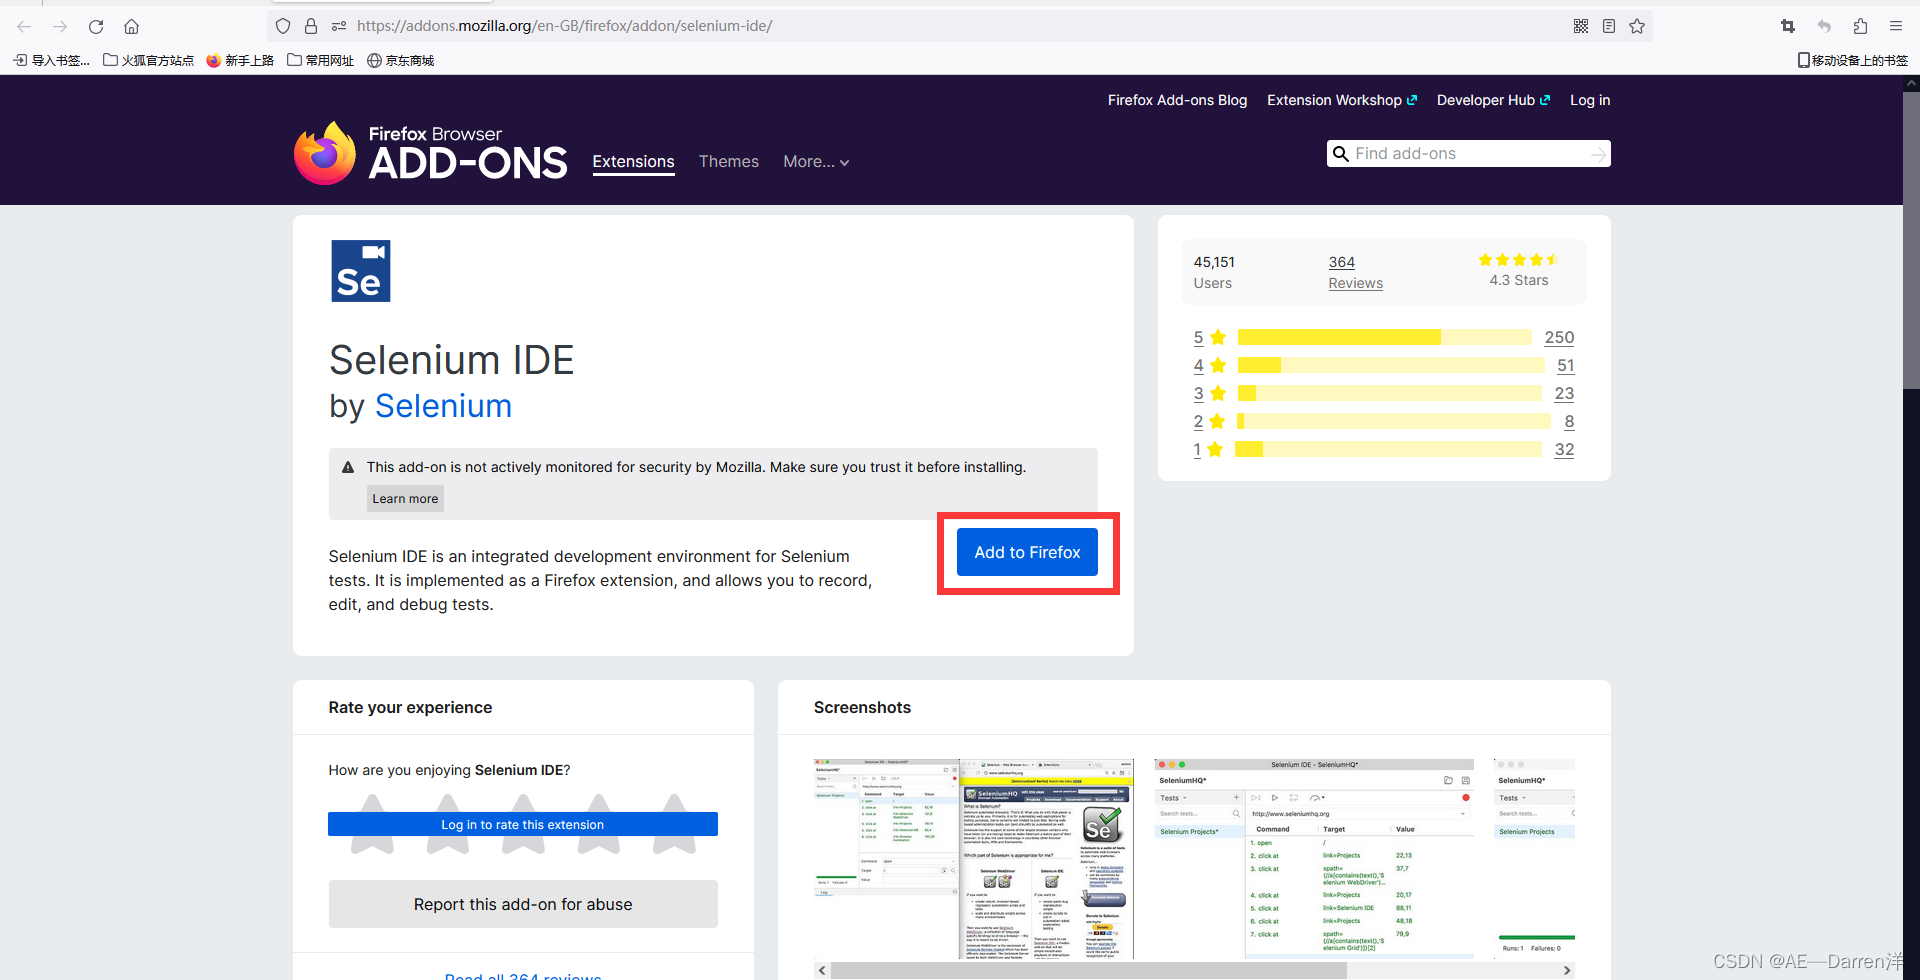1920x980 pixels.
Task: Select the Se Selenium IDE add-on logo
Action: 361,270
